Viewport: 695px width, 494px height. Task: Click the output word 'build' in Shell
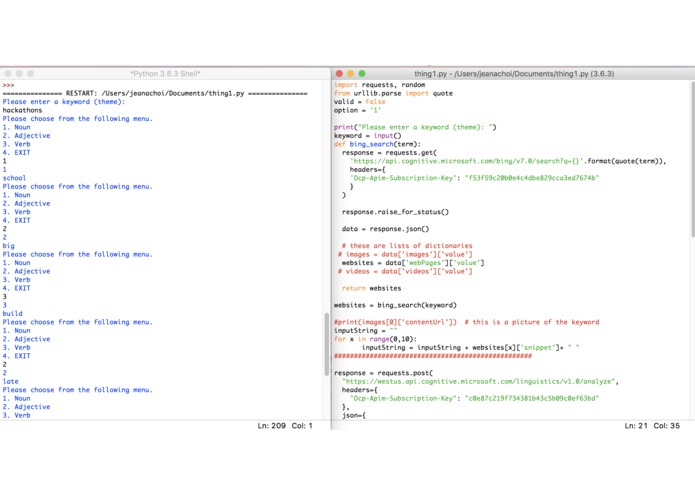(x=12, y=314)
